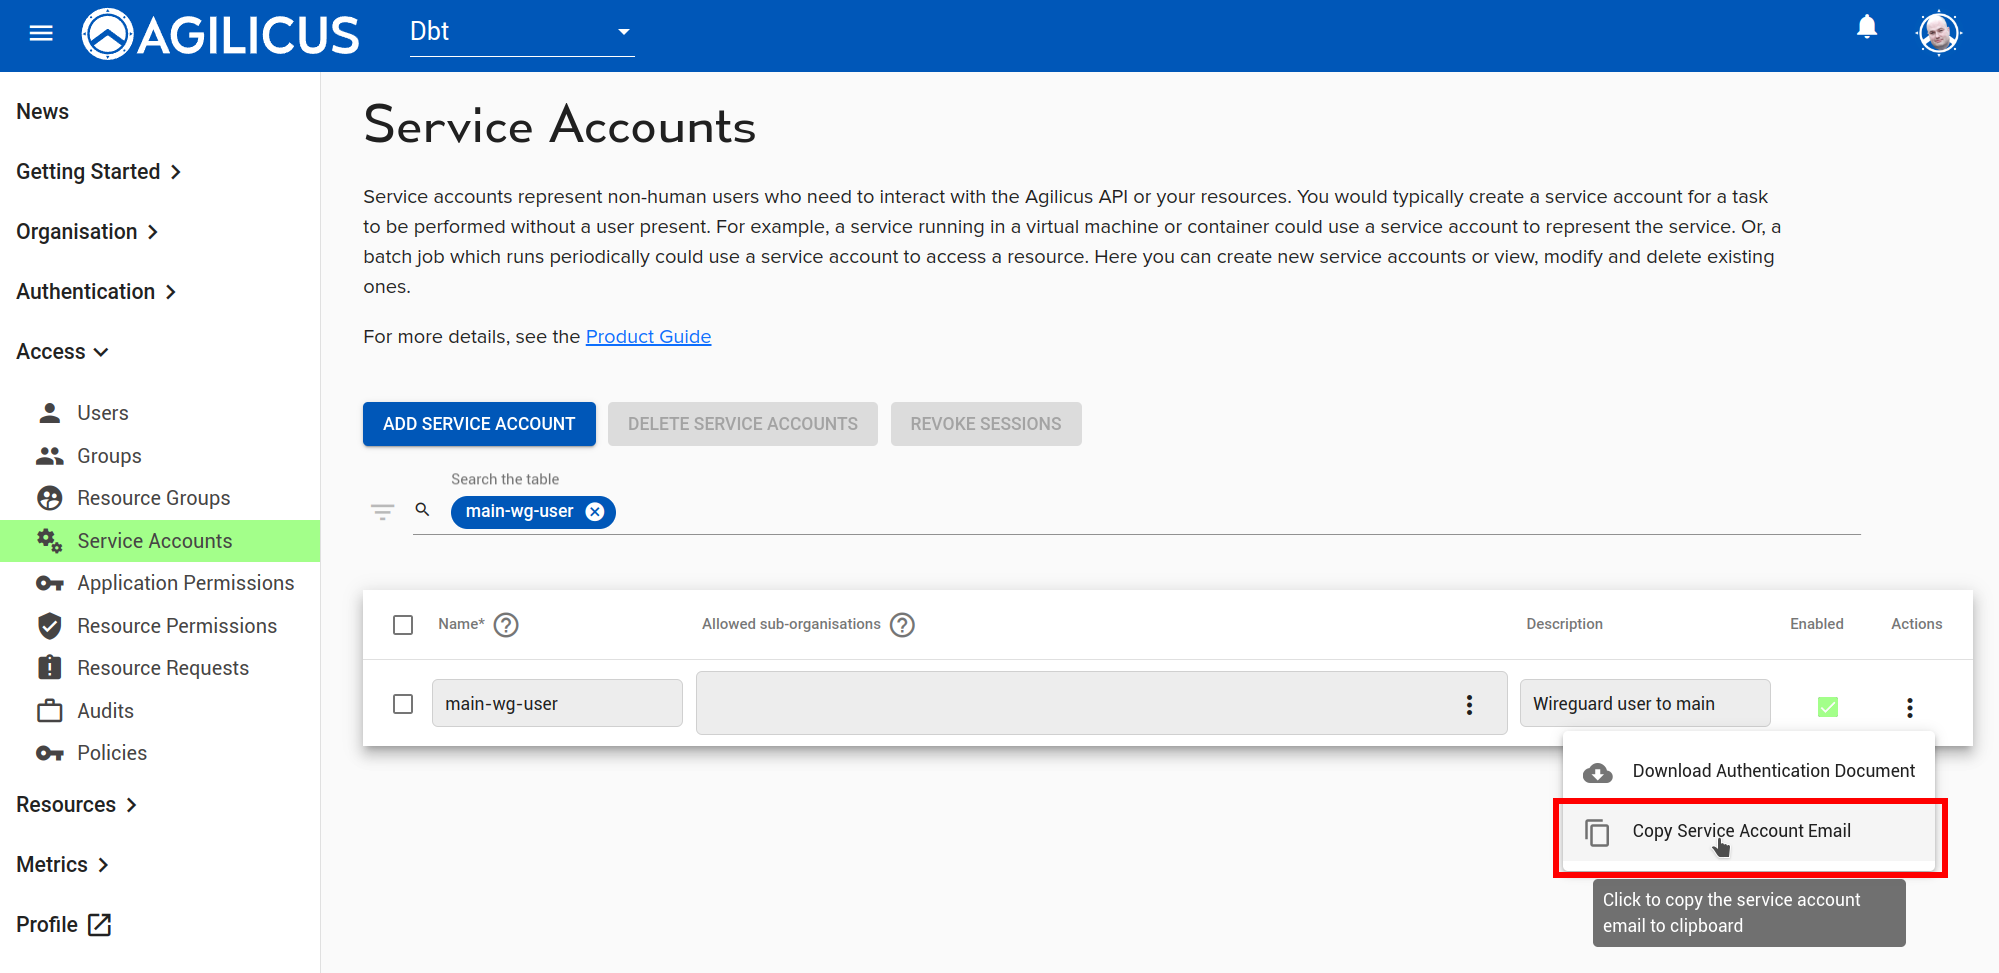Image resolution: width=1999 pixels, height=973 pixels.
Task: Click the Add Service Account button
Action: coord(479,424)
